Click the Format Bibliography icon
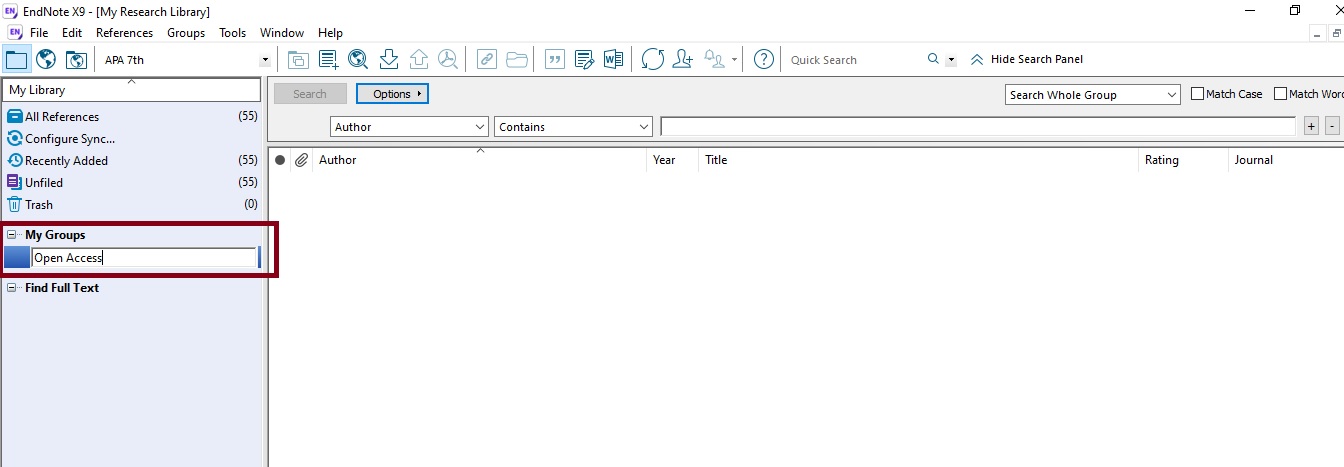 584,59
